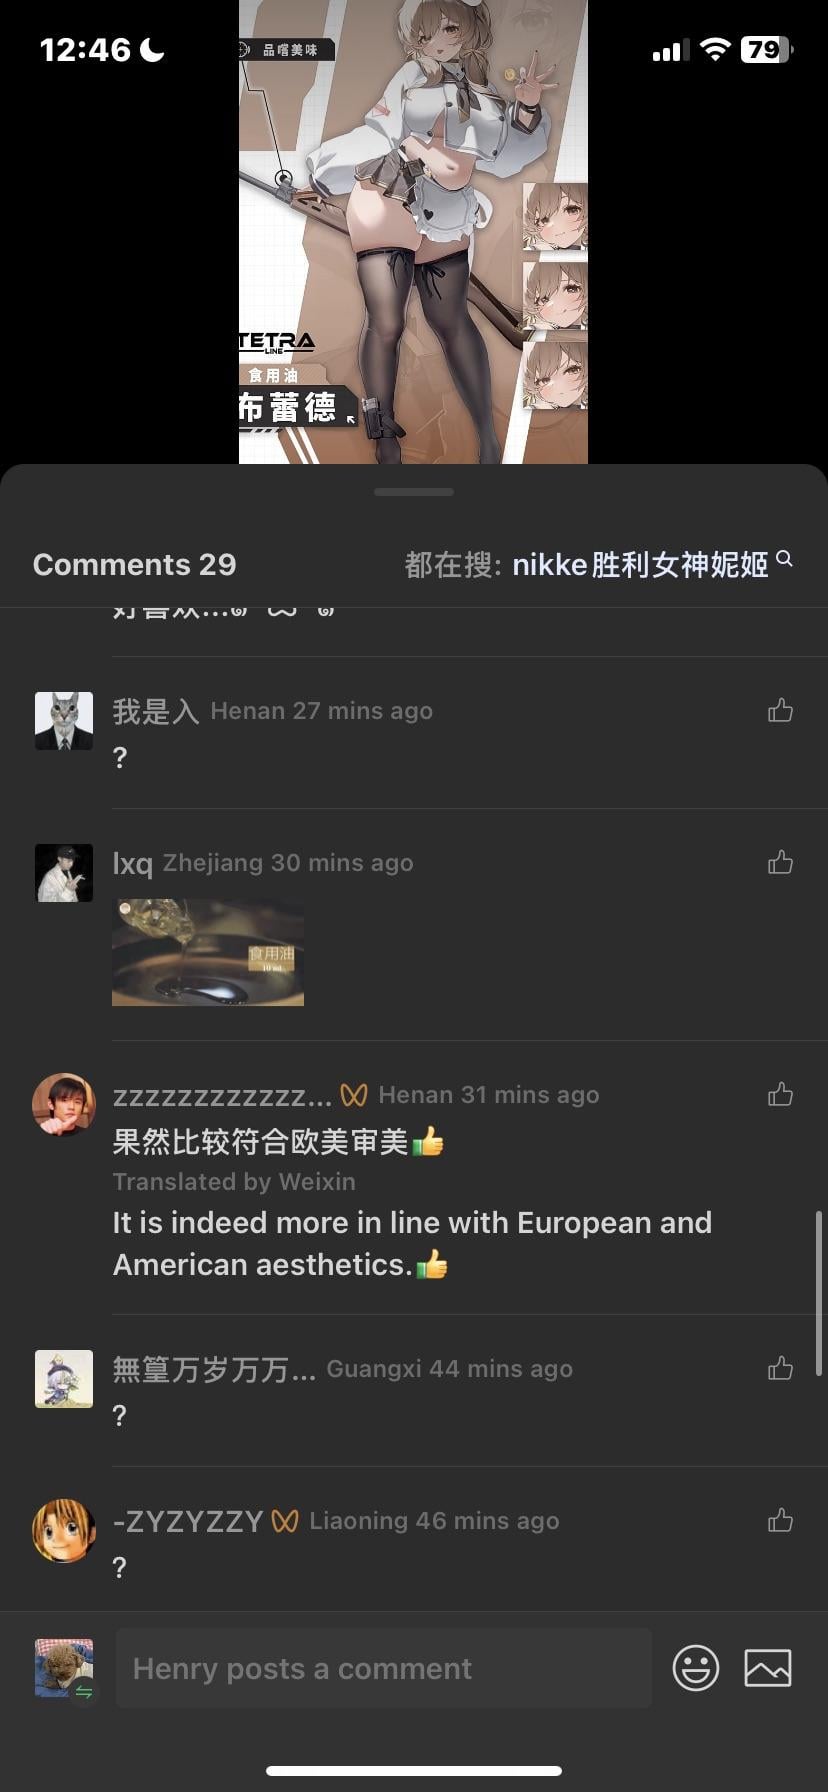Image resolution: width=828 pixels, height=1792 pixels.
Task: Like lxq's image comment
Action: click(780, 863)
